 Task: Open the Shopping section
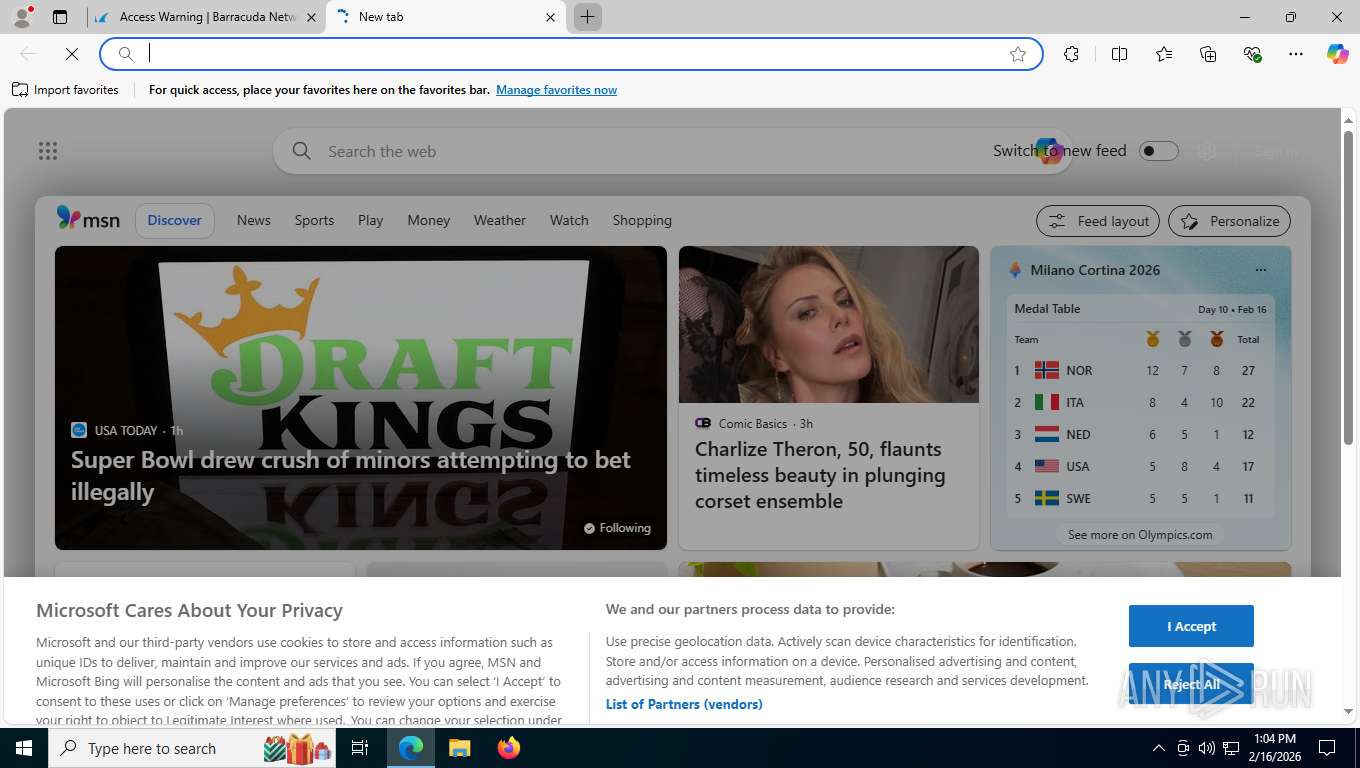(642, 220)
